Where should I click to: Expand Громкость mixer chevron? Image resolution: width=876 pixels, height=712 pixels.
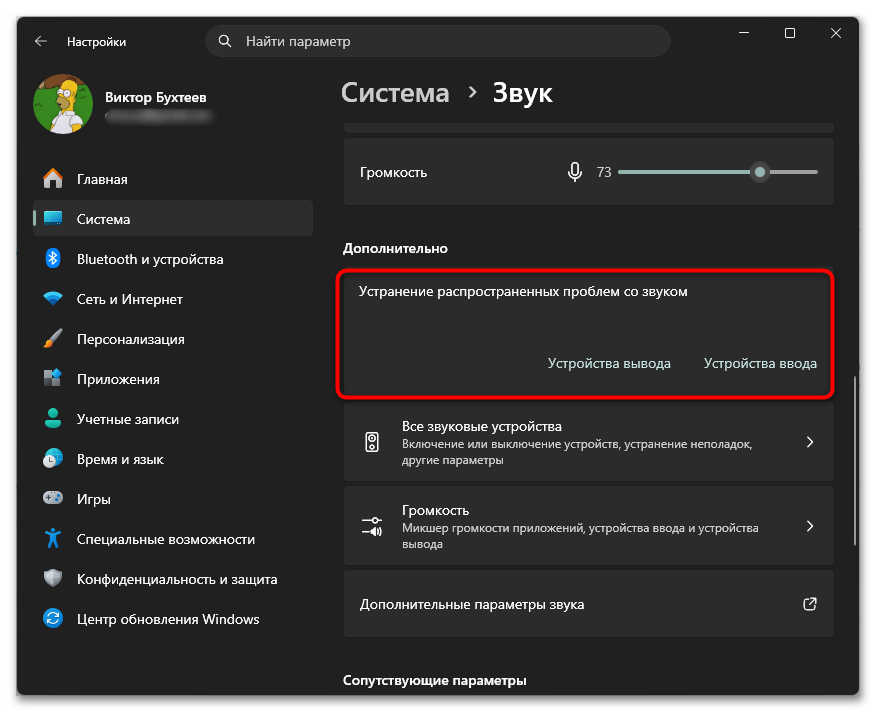(x=810, y=526)
